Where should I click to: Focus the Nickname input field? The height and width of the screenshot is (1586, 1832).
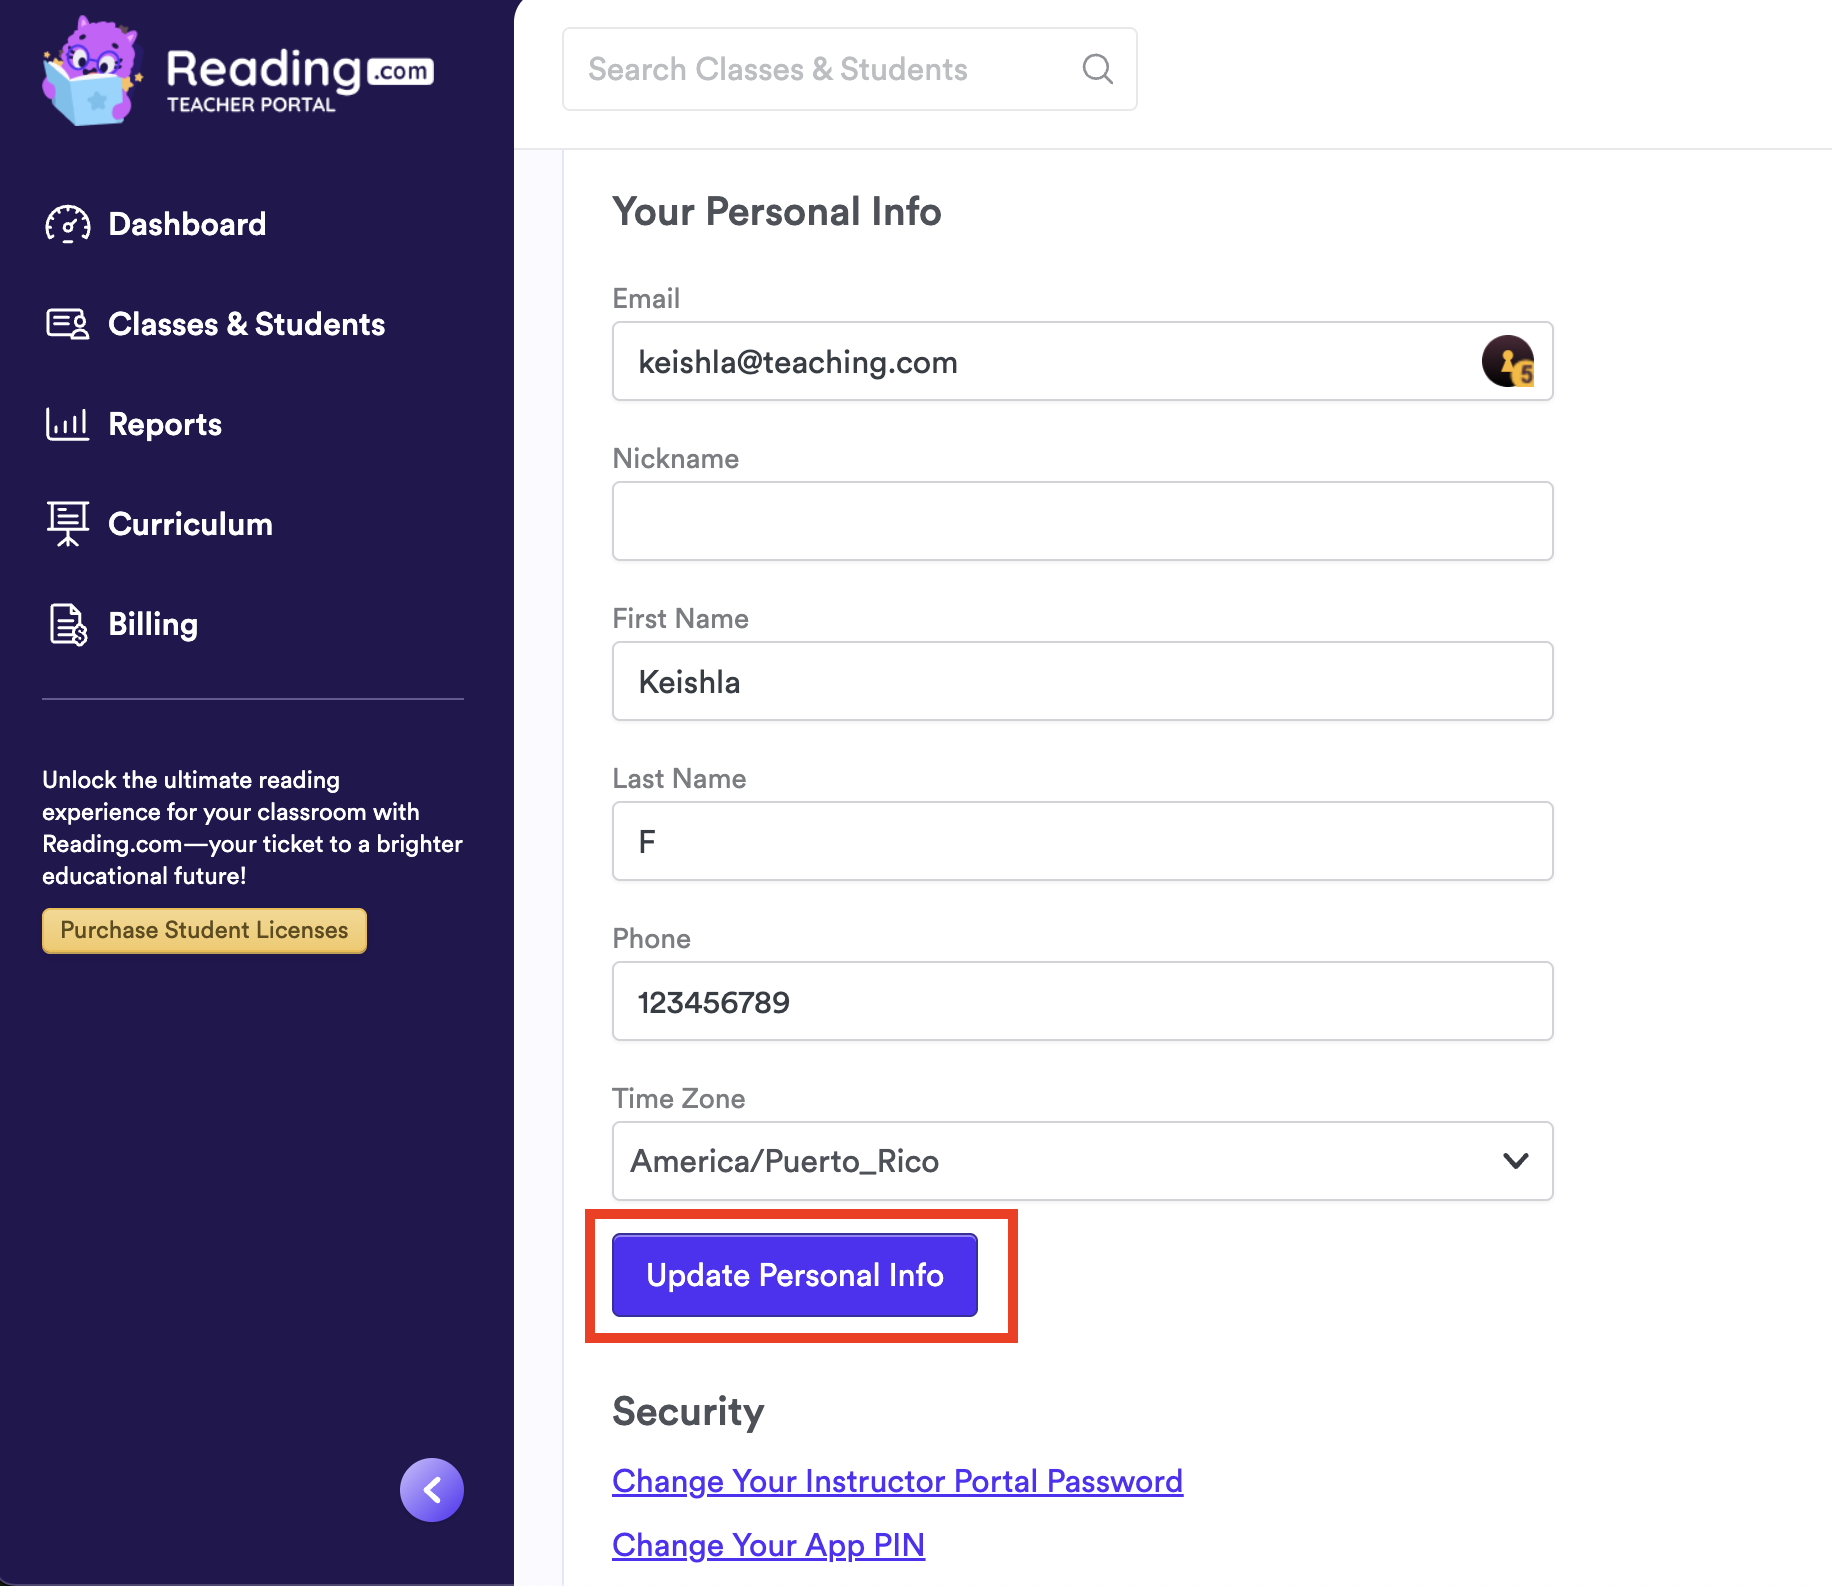1082,521
